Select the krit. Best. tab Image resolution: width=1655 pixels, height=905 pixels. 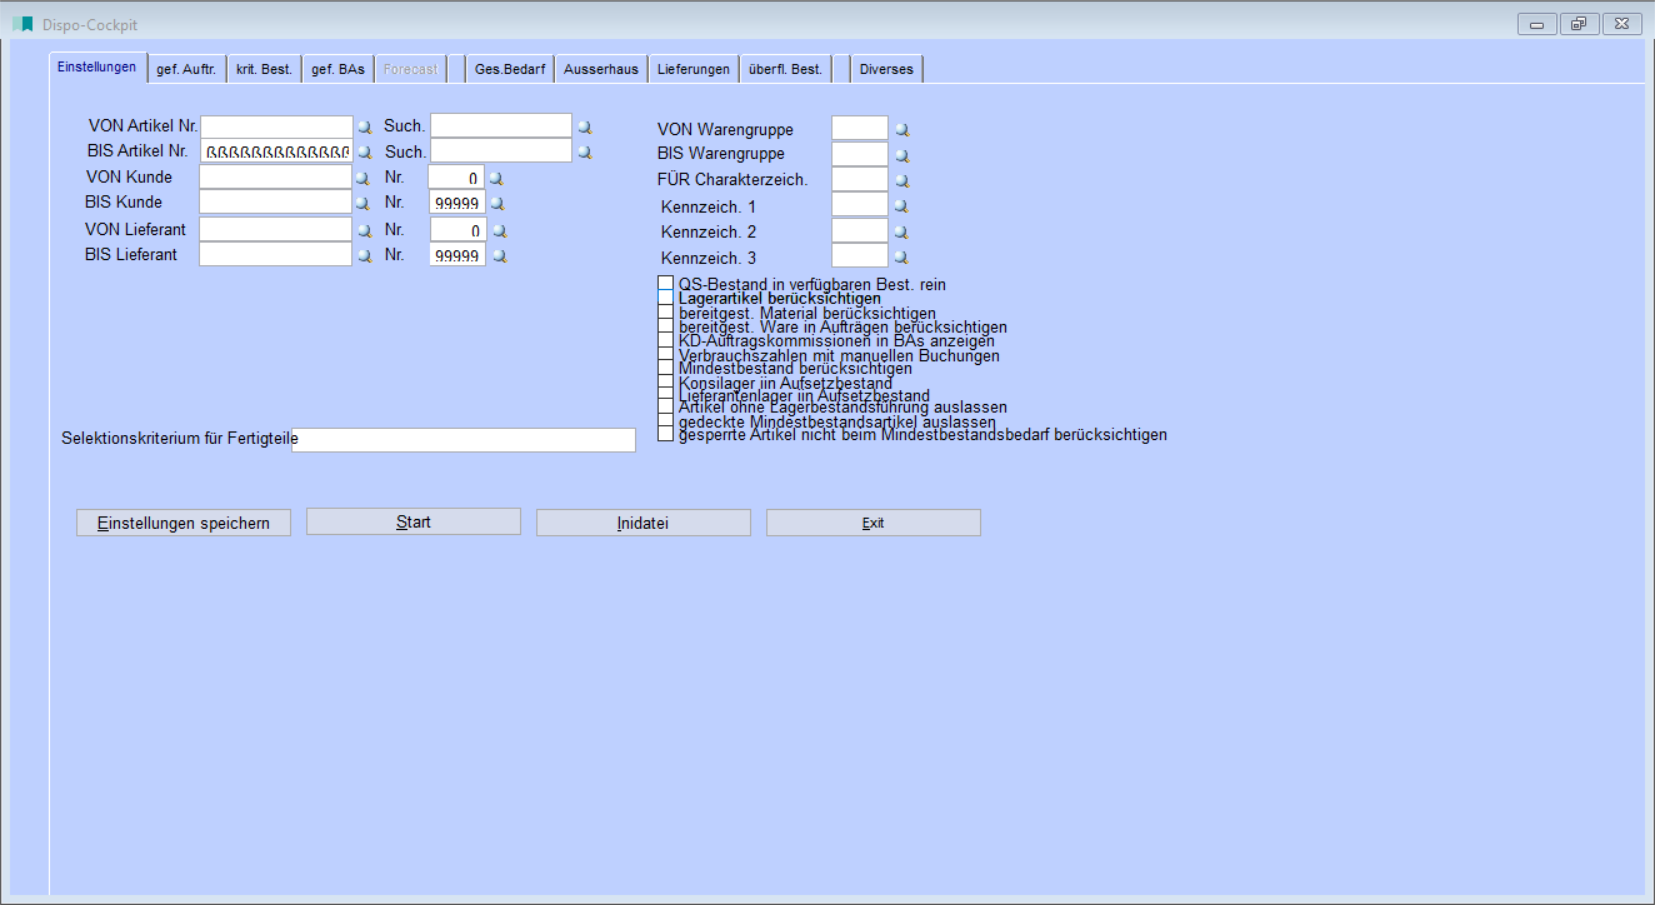coord(264,69)
